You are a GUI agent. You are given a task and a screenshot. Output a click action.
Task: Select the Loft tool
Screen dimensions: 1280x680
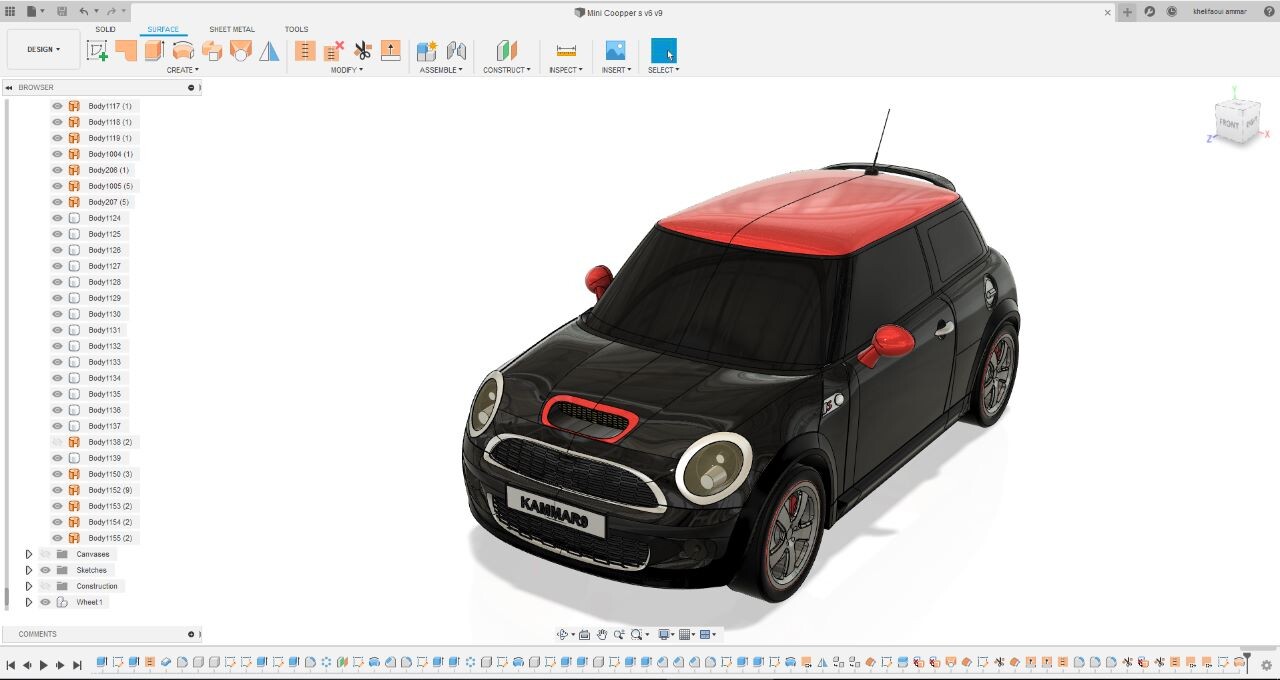click(x=241, y=48)
